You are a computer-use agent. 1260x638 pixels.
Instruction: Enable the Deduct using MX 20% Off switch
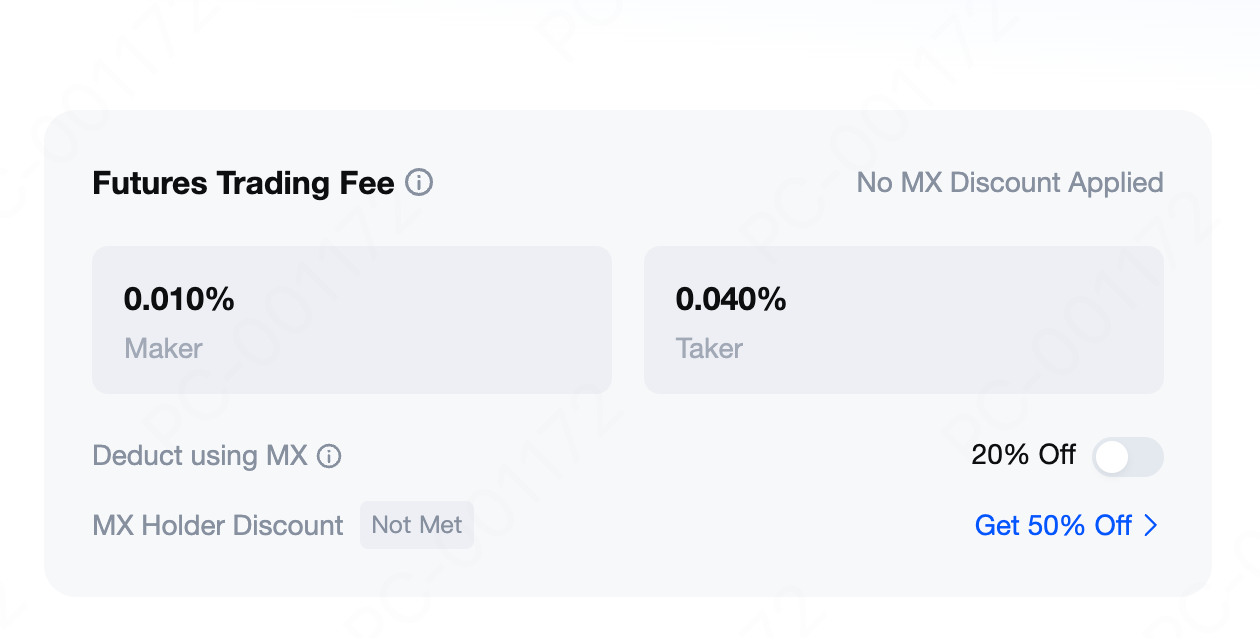(x=1127, y=457)
